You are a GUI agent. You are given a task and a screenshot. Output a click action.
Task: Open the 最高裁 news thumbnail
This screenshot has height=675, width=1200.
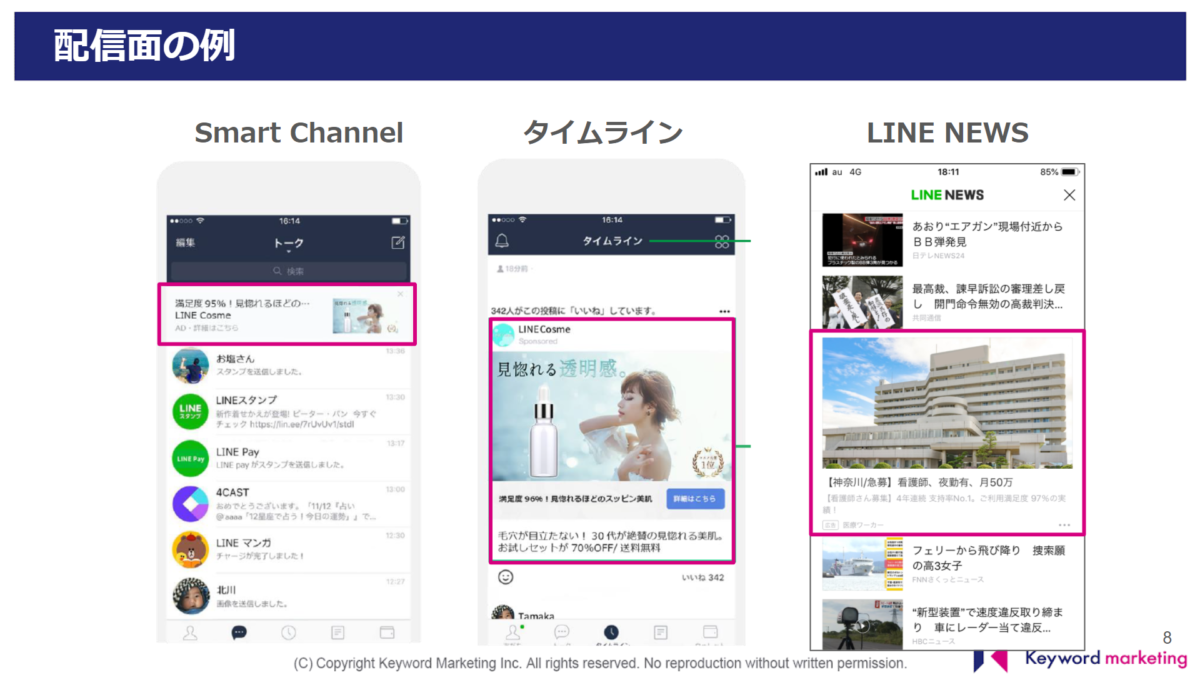click(862, 303)
